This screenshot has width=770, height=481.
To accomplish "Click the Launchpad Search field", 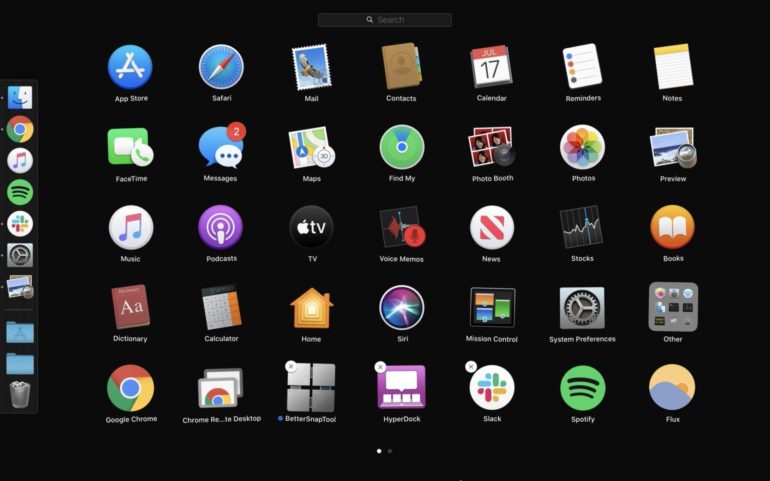I will (385, 20).
